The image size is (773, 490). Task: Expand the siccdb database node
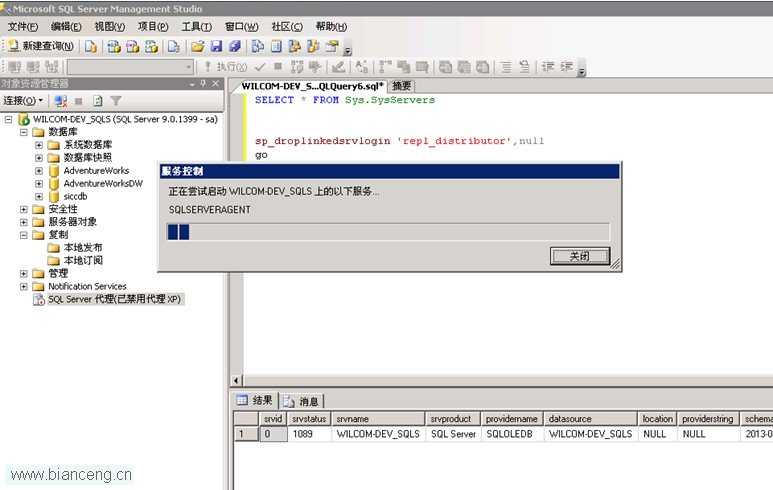point(39,196)
